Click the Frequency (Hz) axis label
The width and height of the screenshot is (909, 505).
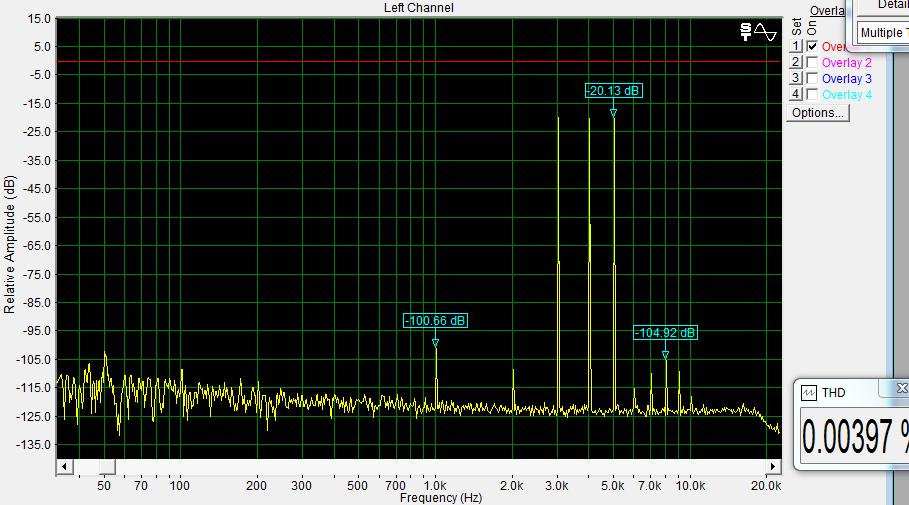pos(441,497)
